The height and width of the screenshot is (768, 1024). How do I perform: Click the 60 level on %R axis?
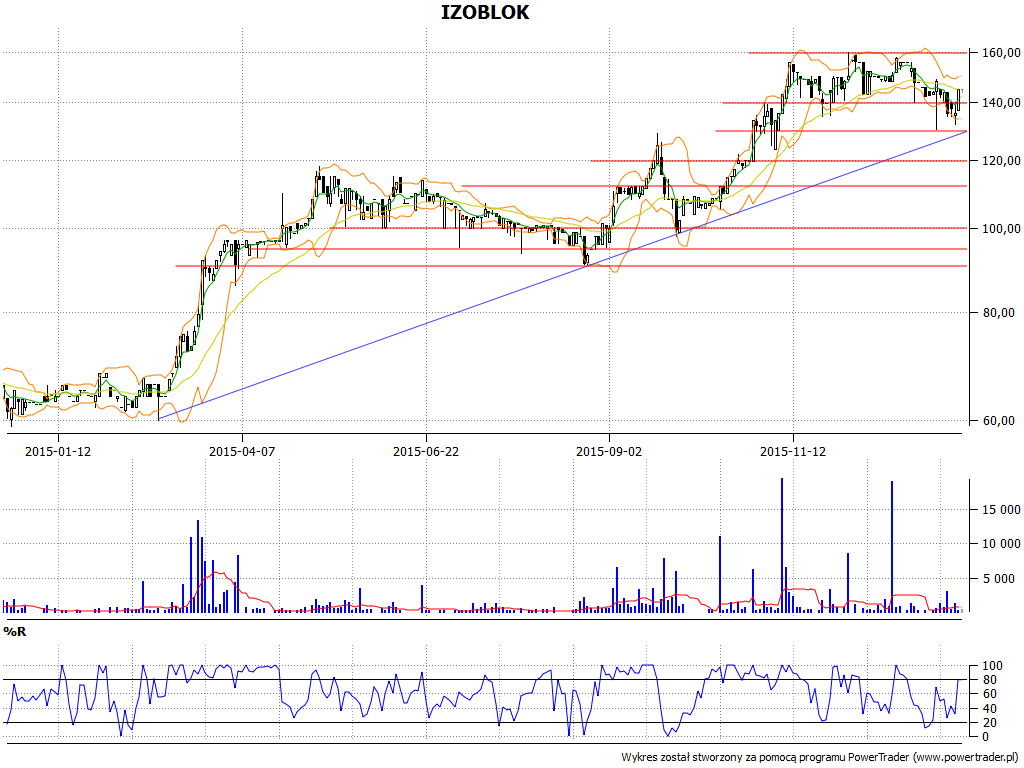coord(990,694)
